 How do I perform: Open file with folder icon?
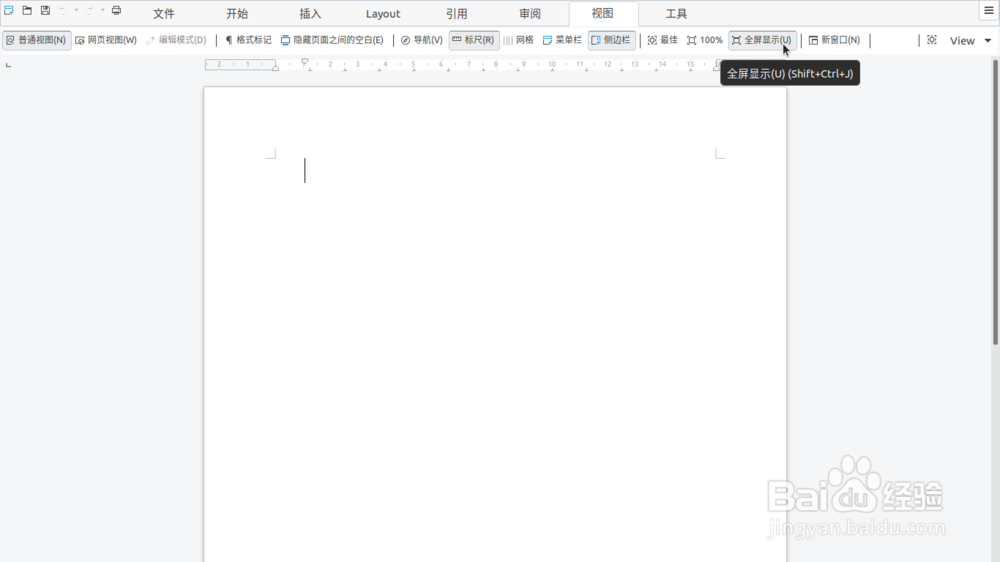27,10
